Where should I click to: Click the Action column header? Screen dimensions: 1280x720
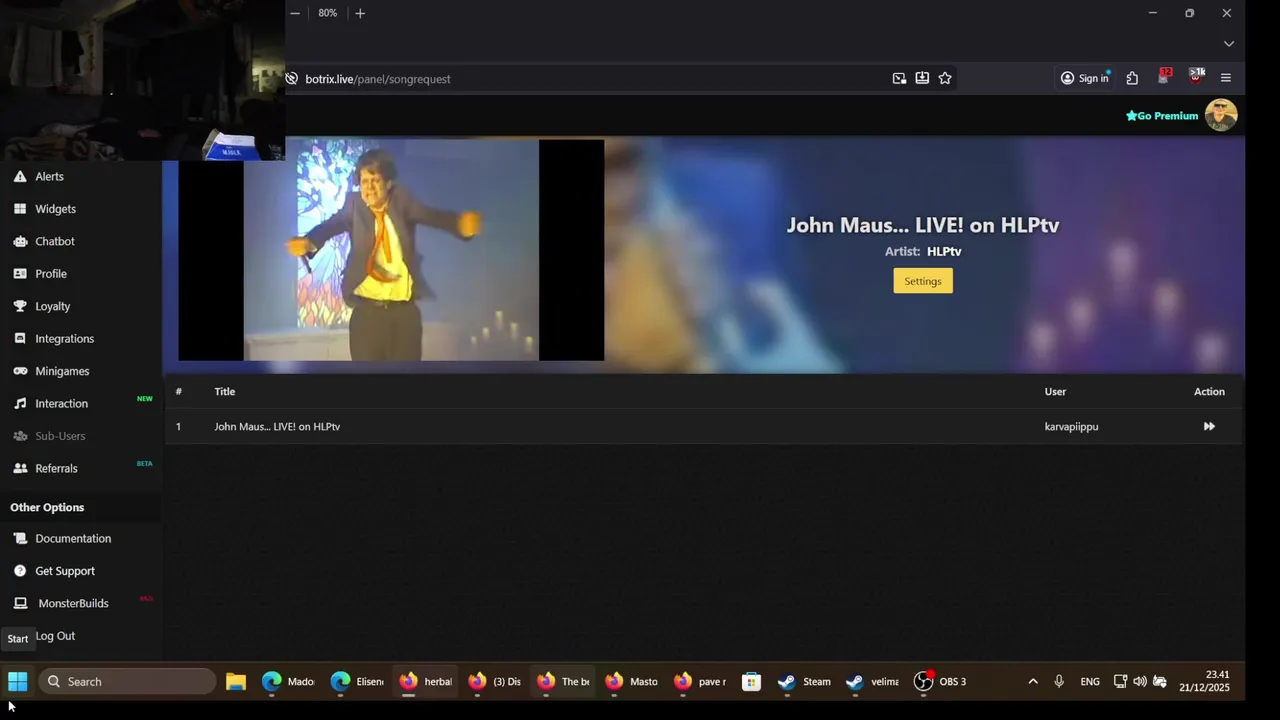coord(1209,392)
